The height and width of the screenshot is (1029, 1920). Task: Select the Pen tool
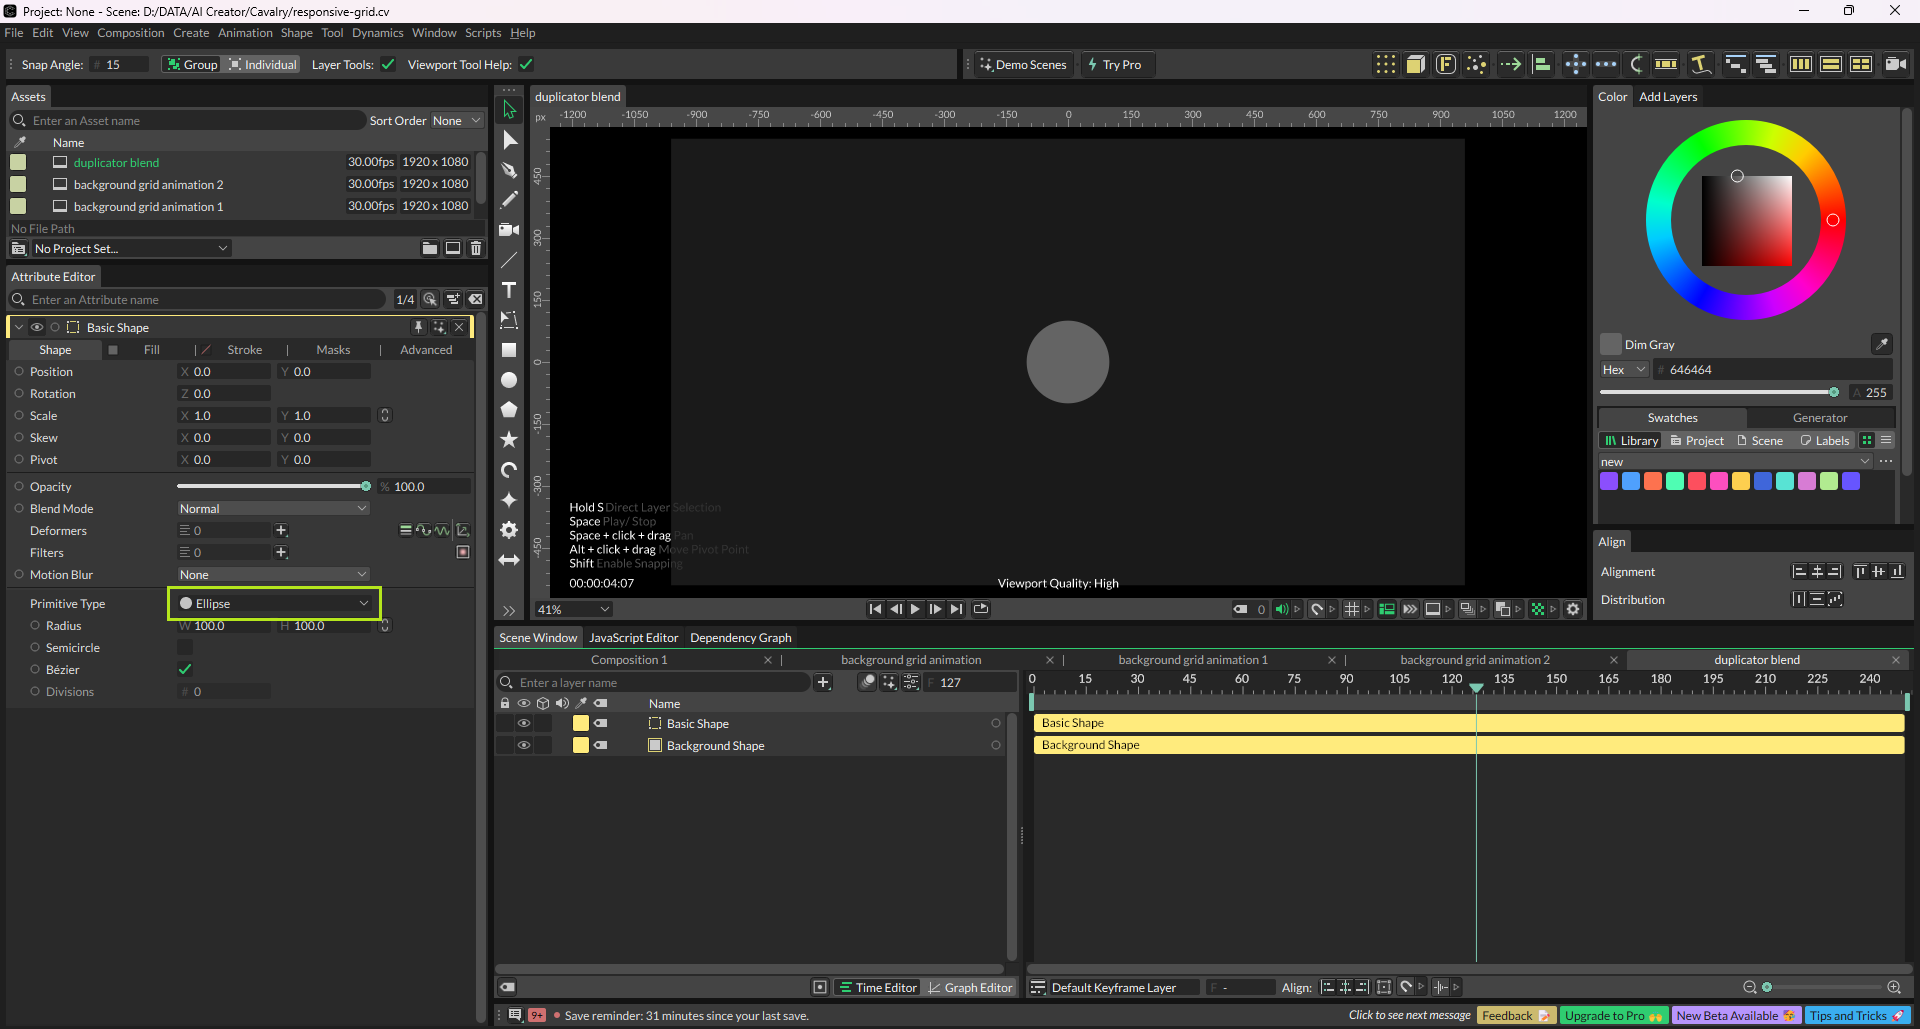tap(509, 170)
